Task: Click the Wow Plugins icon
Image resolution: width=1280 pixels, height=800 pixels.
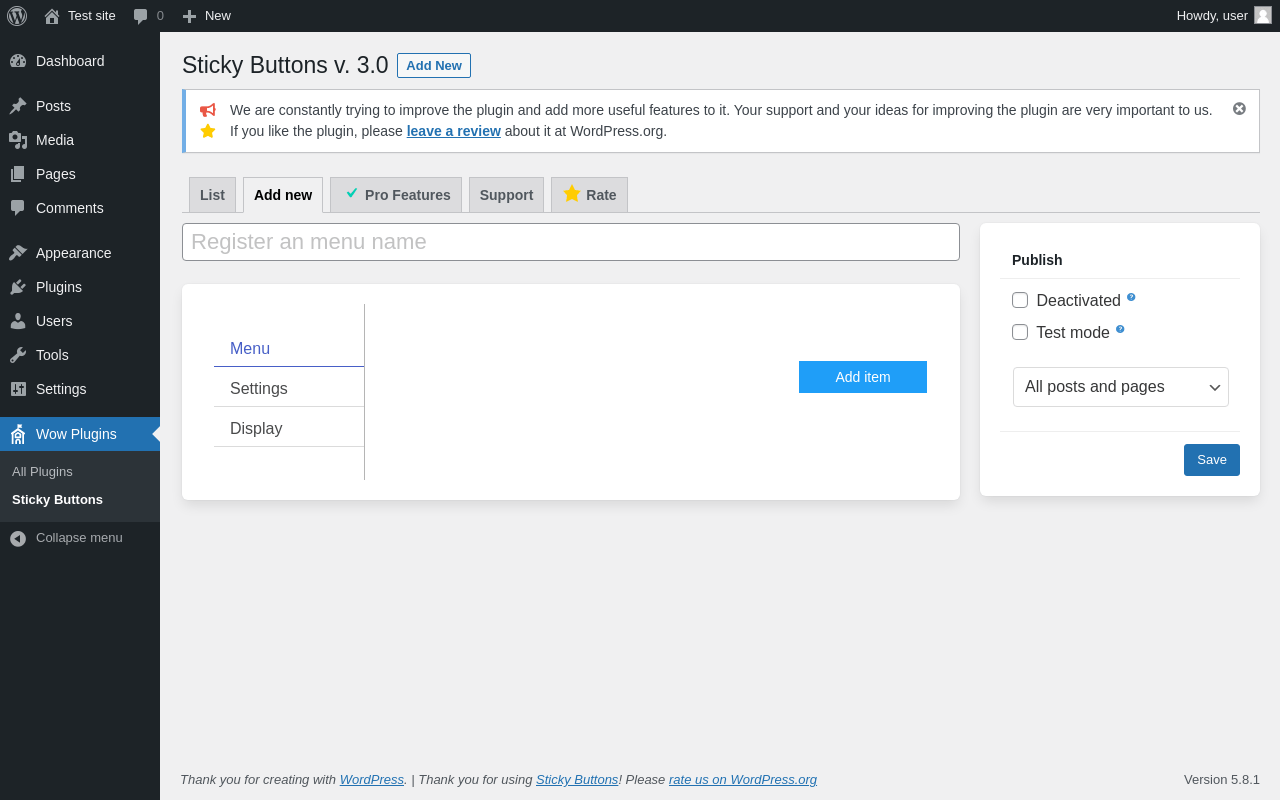Action: click(18, 434)
